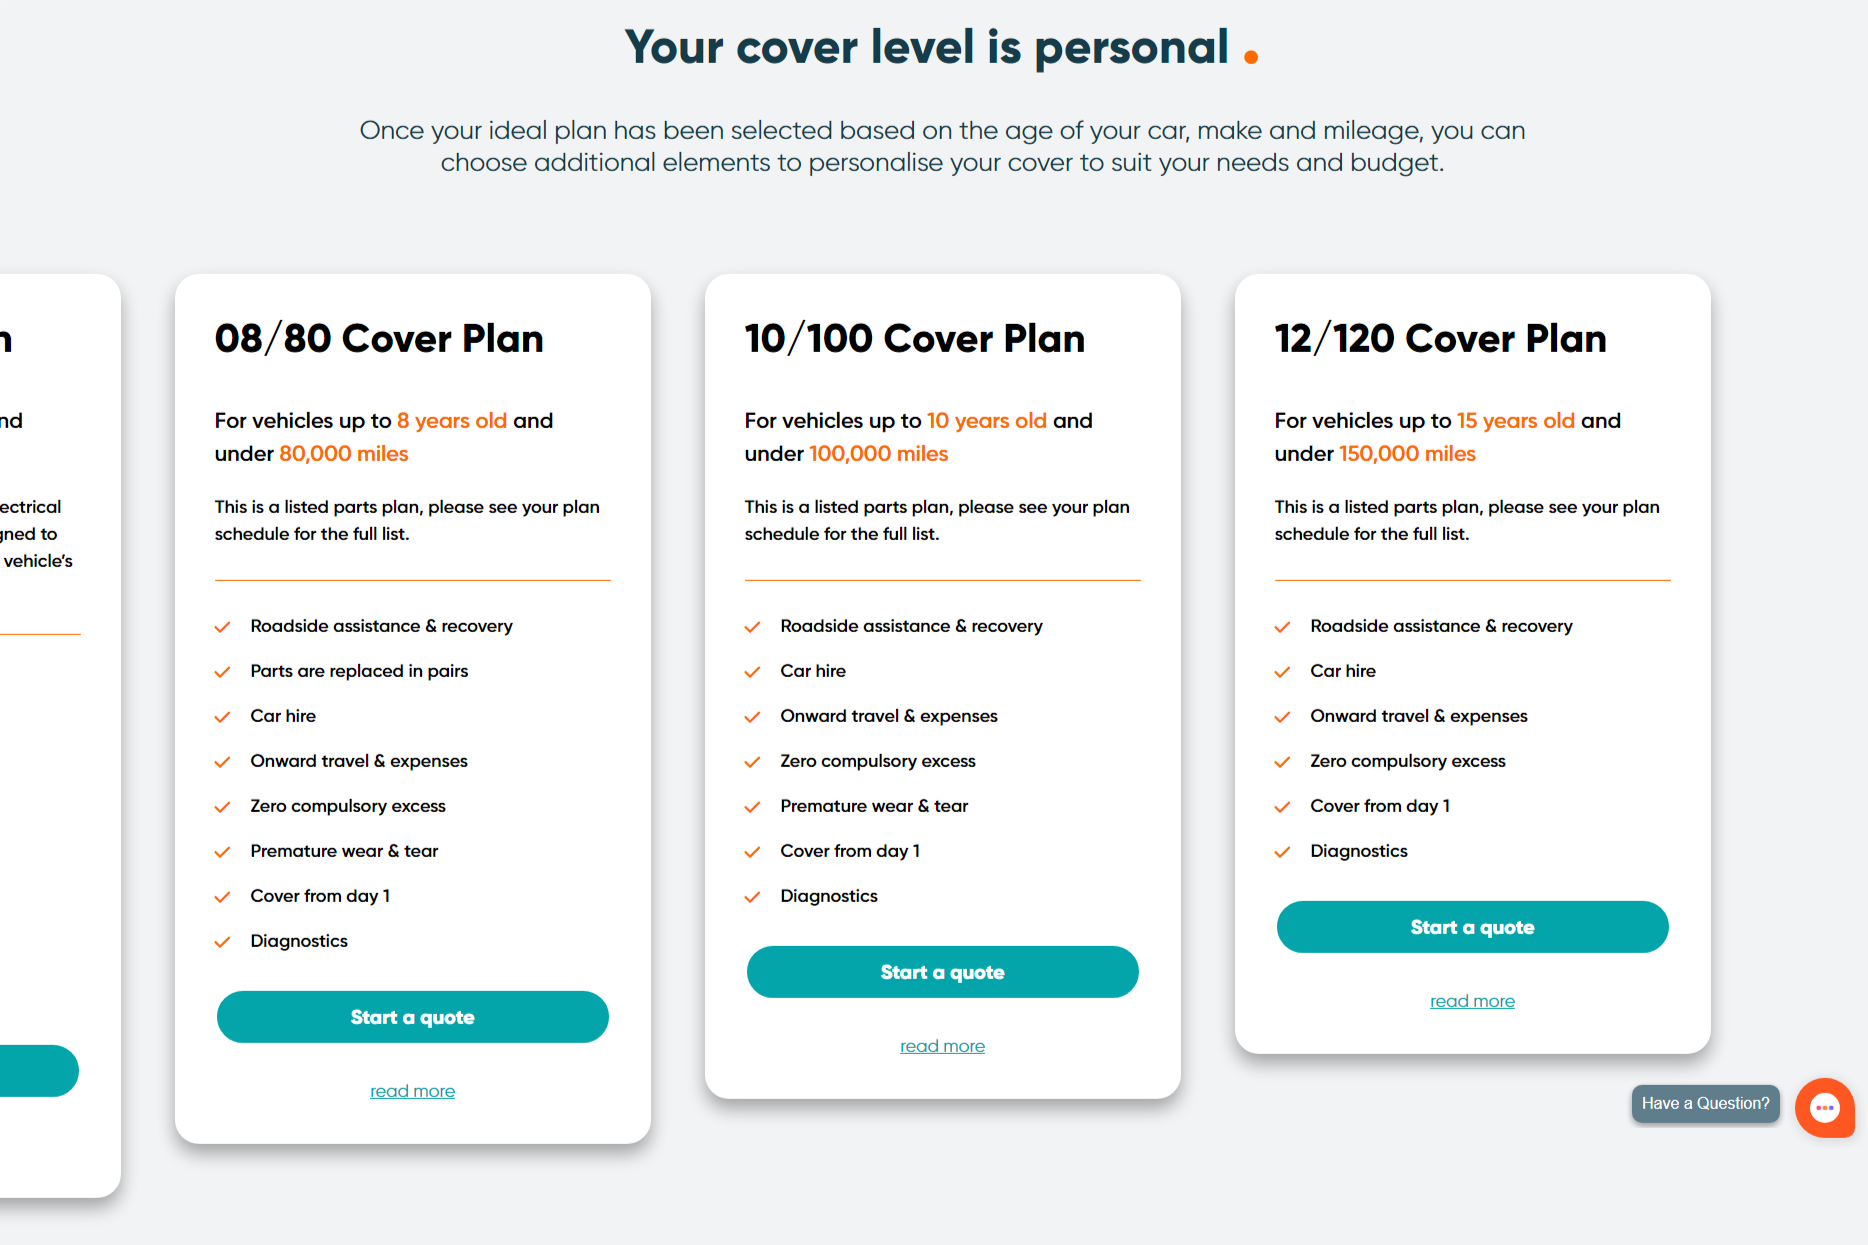Viewport: 1868px width, 1245px height.
Task: Click Roadside assistance checkmark in 08/80 Cover Plan
Action: [222, 627]
